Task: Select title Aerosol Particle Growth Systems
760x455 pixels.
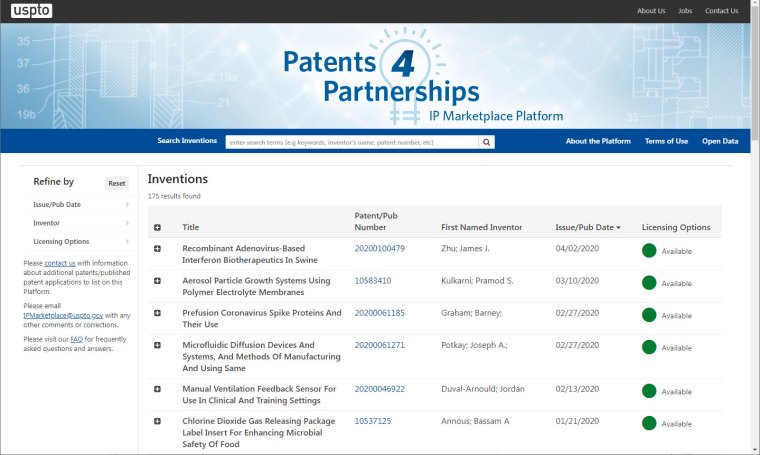Action: coord(256,286)
